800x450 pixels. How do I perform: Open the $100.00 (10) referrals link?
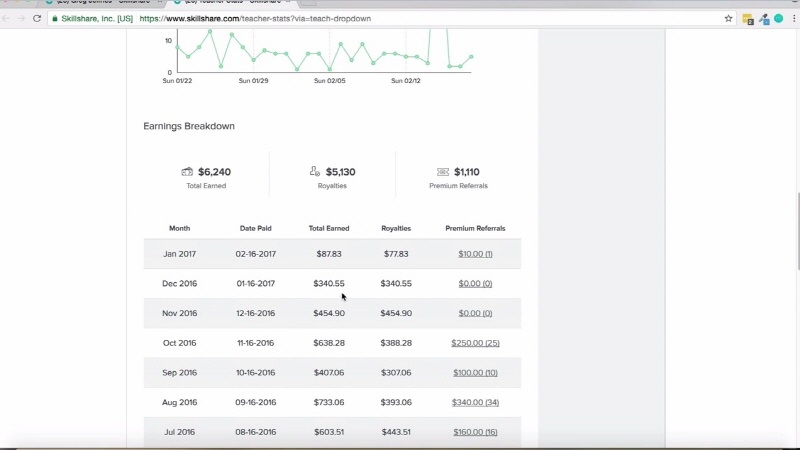[x=475, y=372]
